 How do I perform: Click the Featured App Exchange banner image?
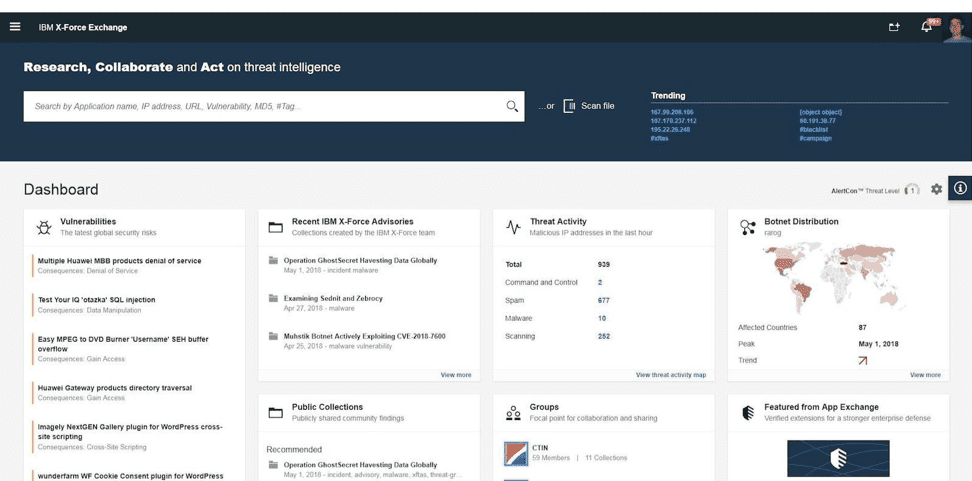point(837,458)
